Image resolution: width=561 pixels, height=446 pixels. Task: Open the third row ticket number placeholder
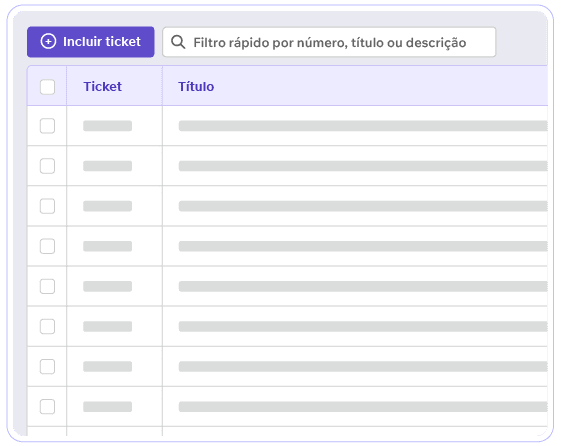[x=107, y=206]
